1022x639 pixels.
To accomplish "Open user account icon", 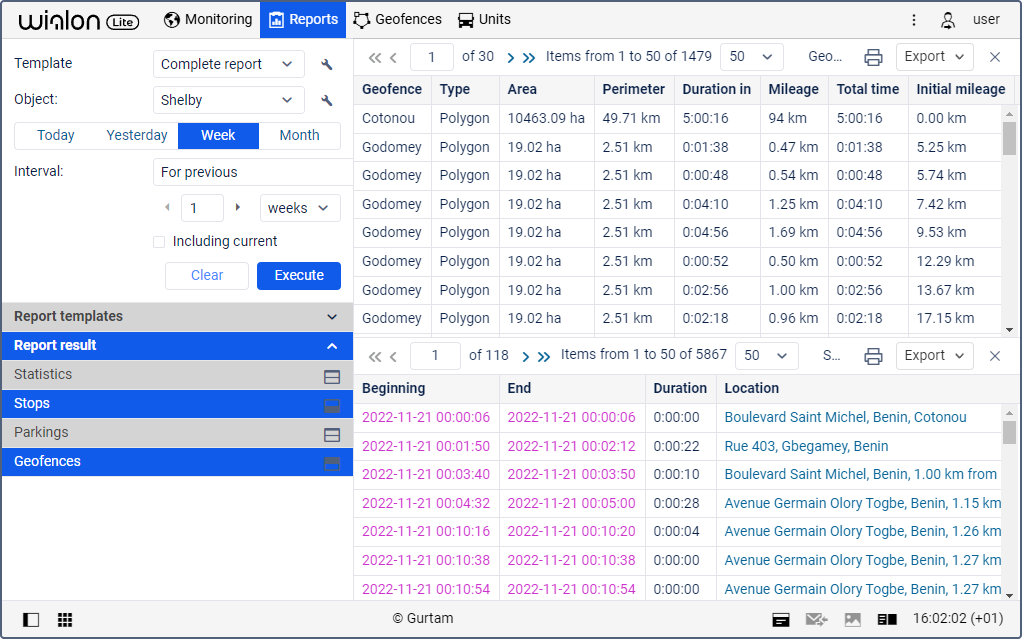I will click(x=948, y=20).
